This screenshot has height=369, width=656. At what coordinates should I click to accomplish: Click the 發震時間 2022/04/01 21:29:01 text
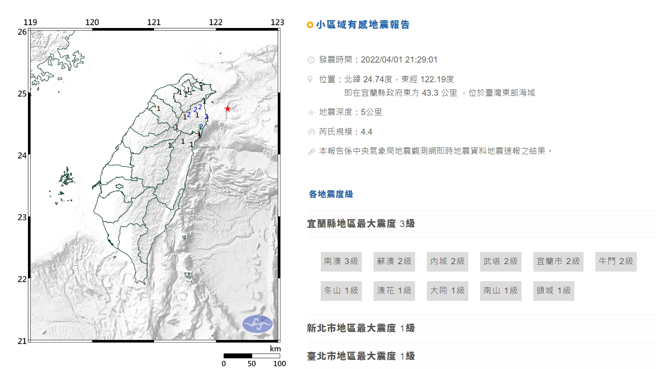378,60
